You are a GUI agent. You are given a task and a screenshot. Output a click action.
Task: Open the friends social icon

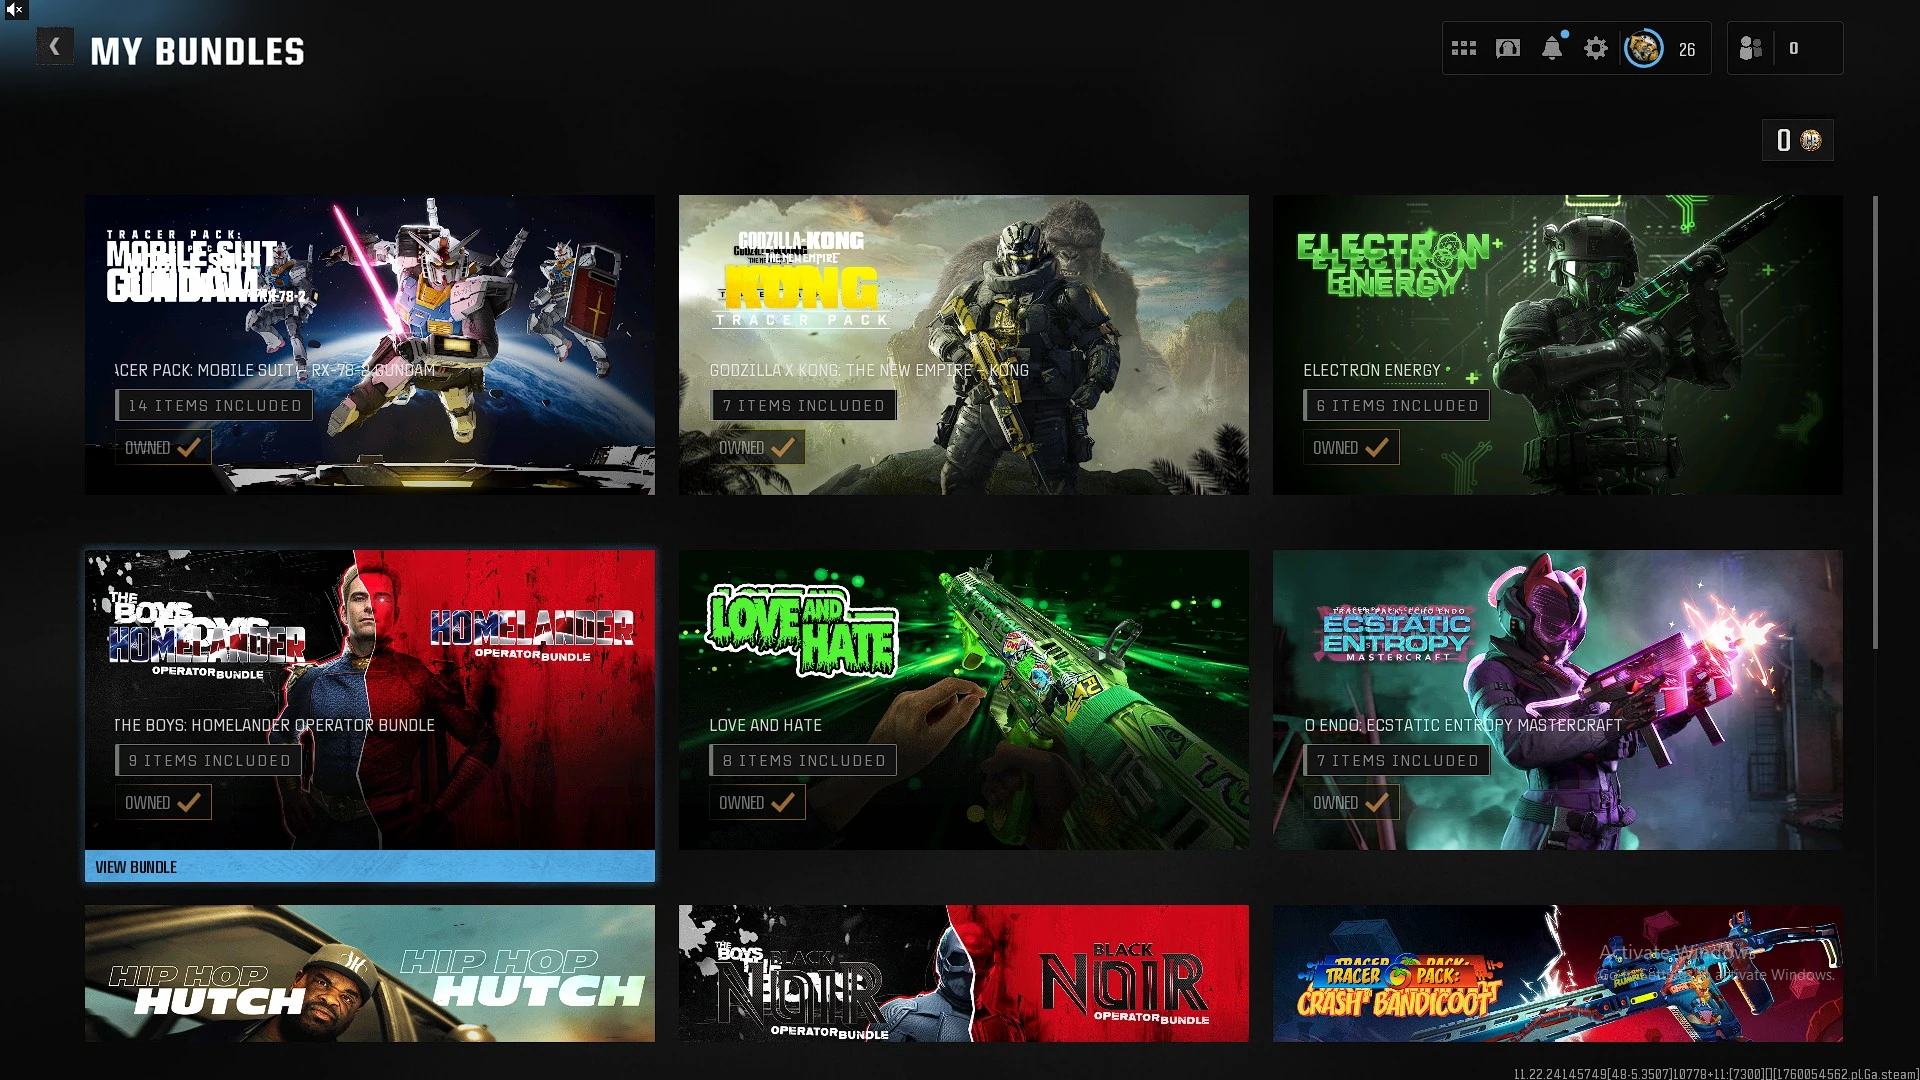(x=1751, y=48)
